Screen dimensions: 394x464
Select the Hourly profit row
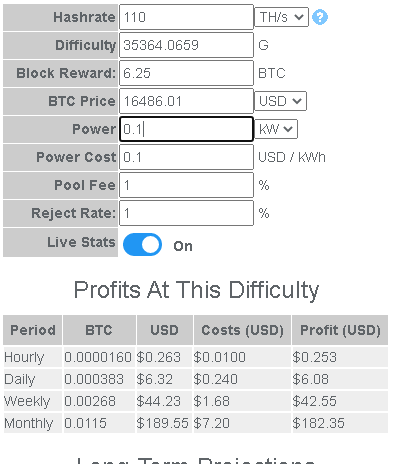click(x=196, y=357)
